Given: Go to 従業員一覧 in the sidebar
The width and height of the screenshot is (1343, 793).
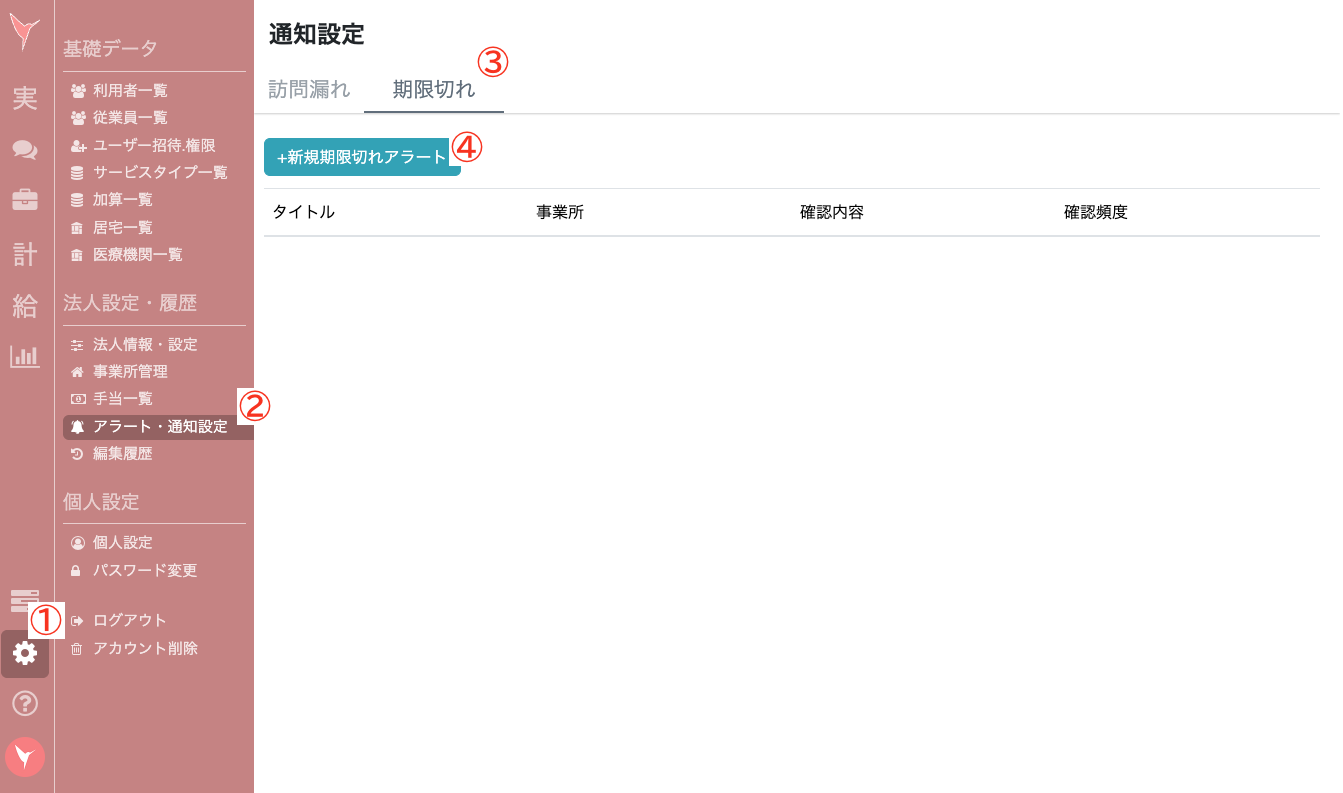Looking at the screenshot, I should (x=130, y=118).
